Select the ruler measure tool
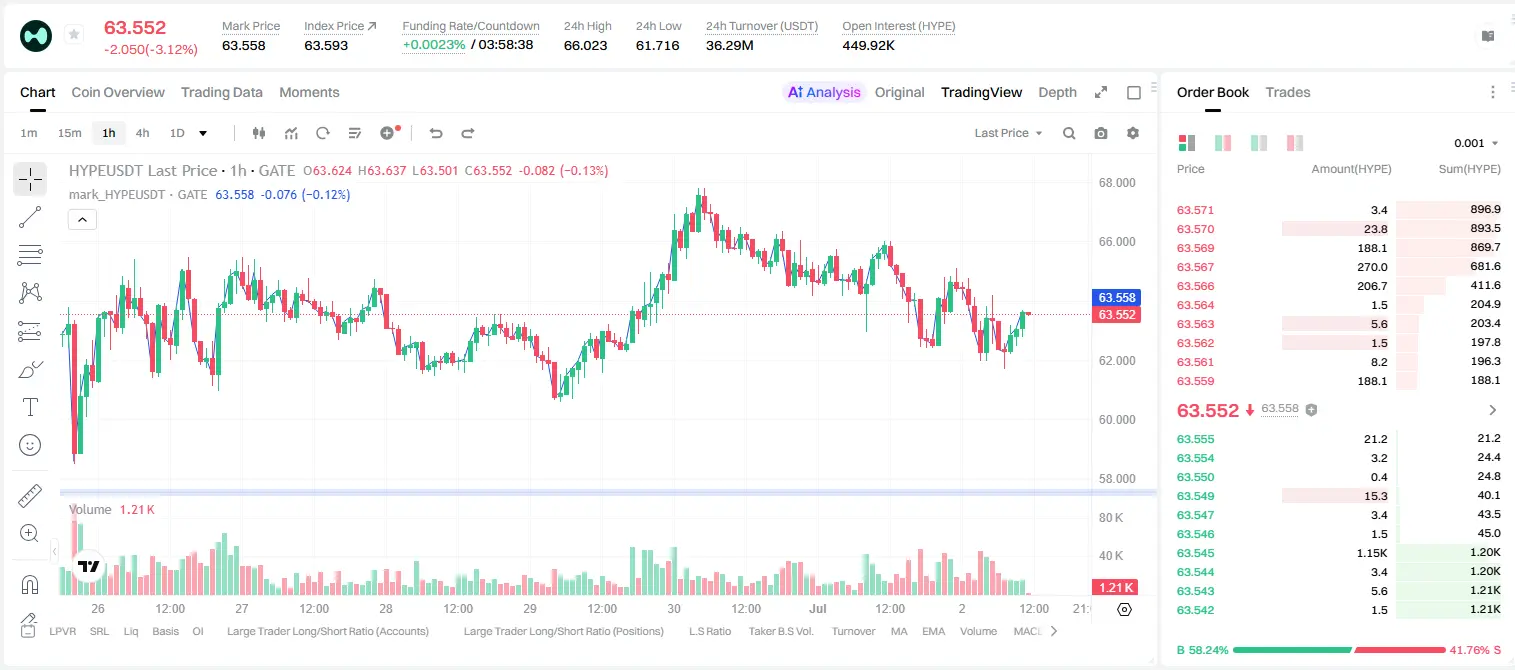The height and width of the screenshot is (670, 1515). pos(30,496)
